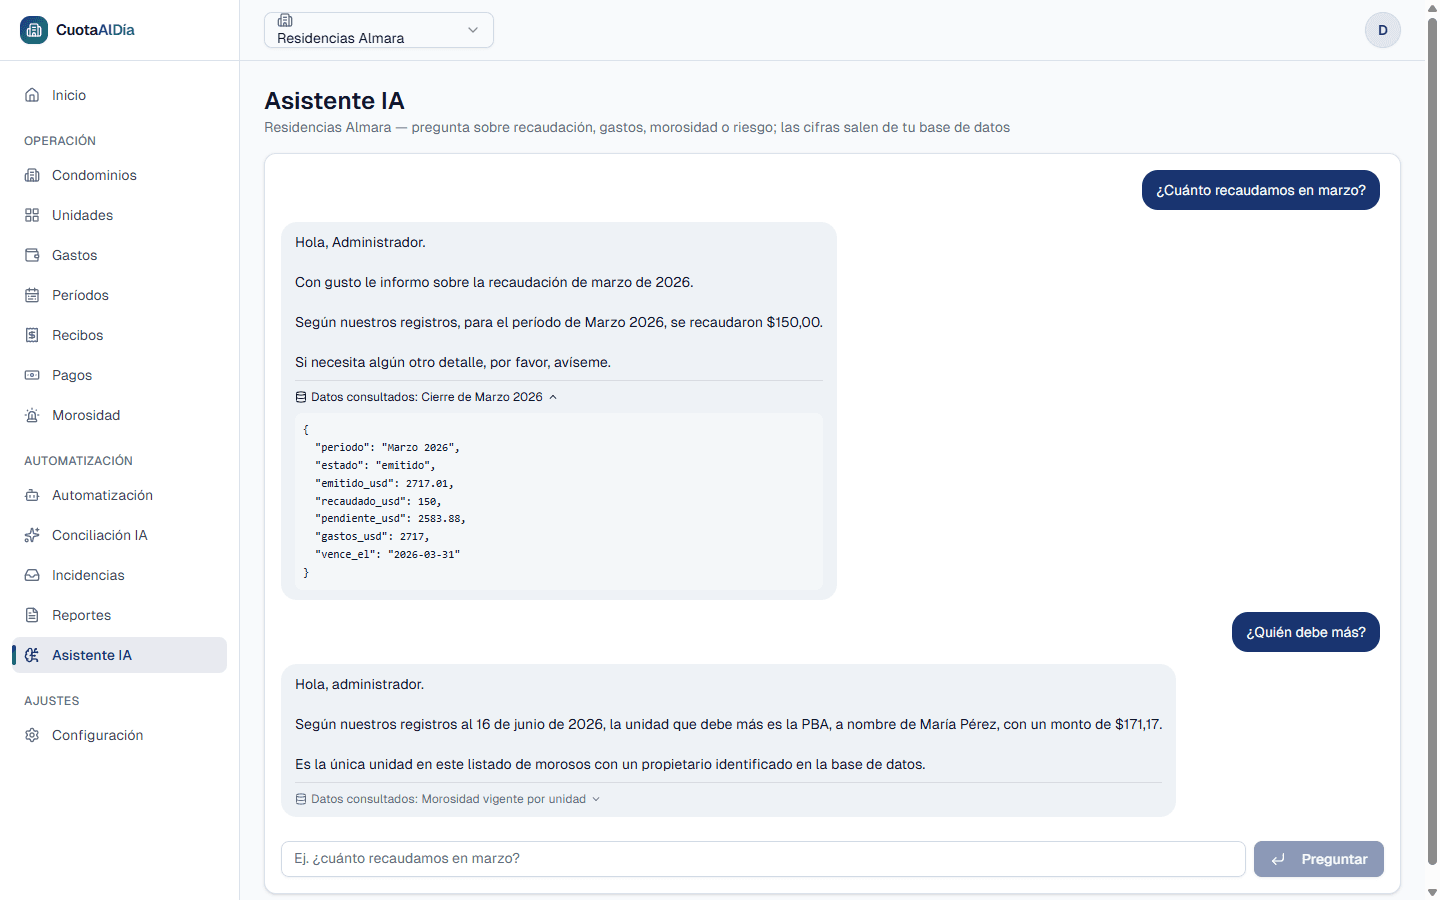Image resolution: width=1440 pixels, height=900 pixels.
Task: Open Automatización in the sidebar
Action: point(119,495)
